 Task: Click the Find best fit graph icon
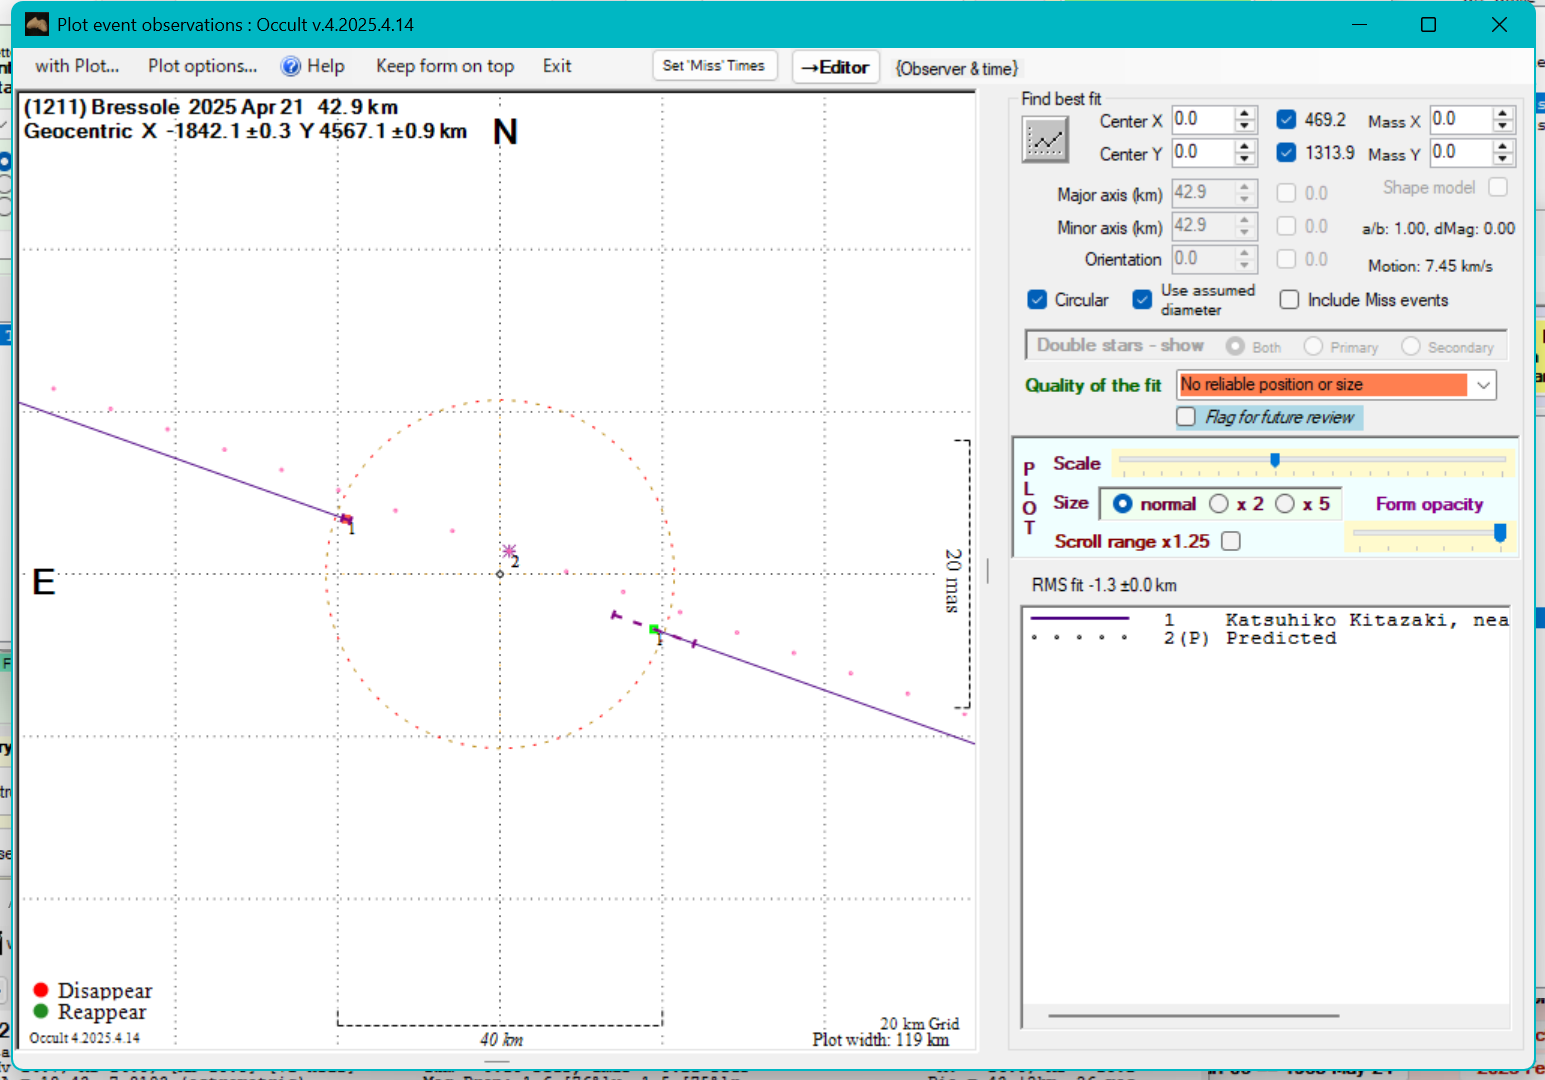[x=1045, y=139]
